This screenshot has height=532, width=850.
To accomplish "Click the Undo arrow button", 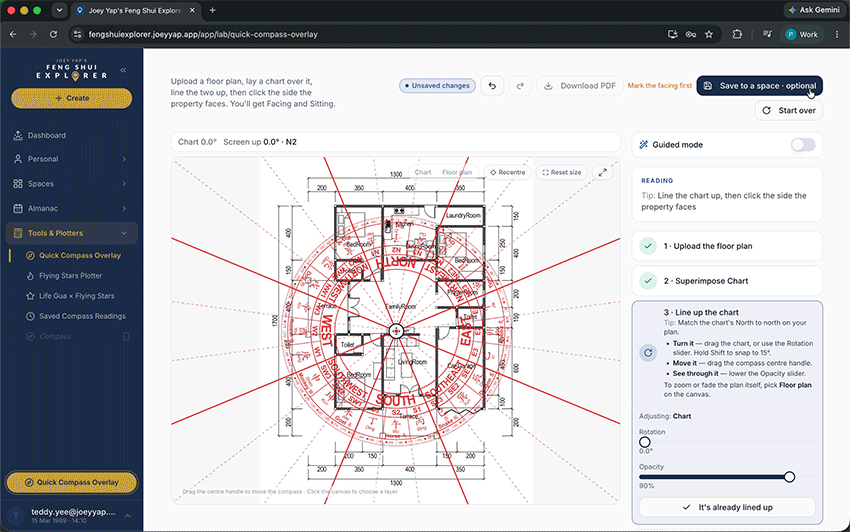I will 492,86.
